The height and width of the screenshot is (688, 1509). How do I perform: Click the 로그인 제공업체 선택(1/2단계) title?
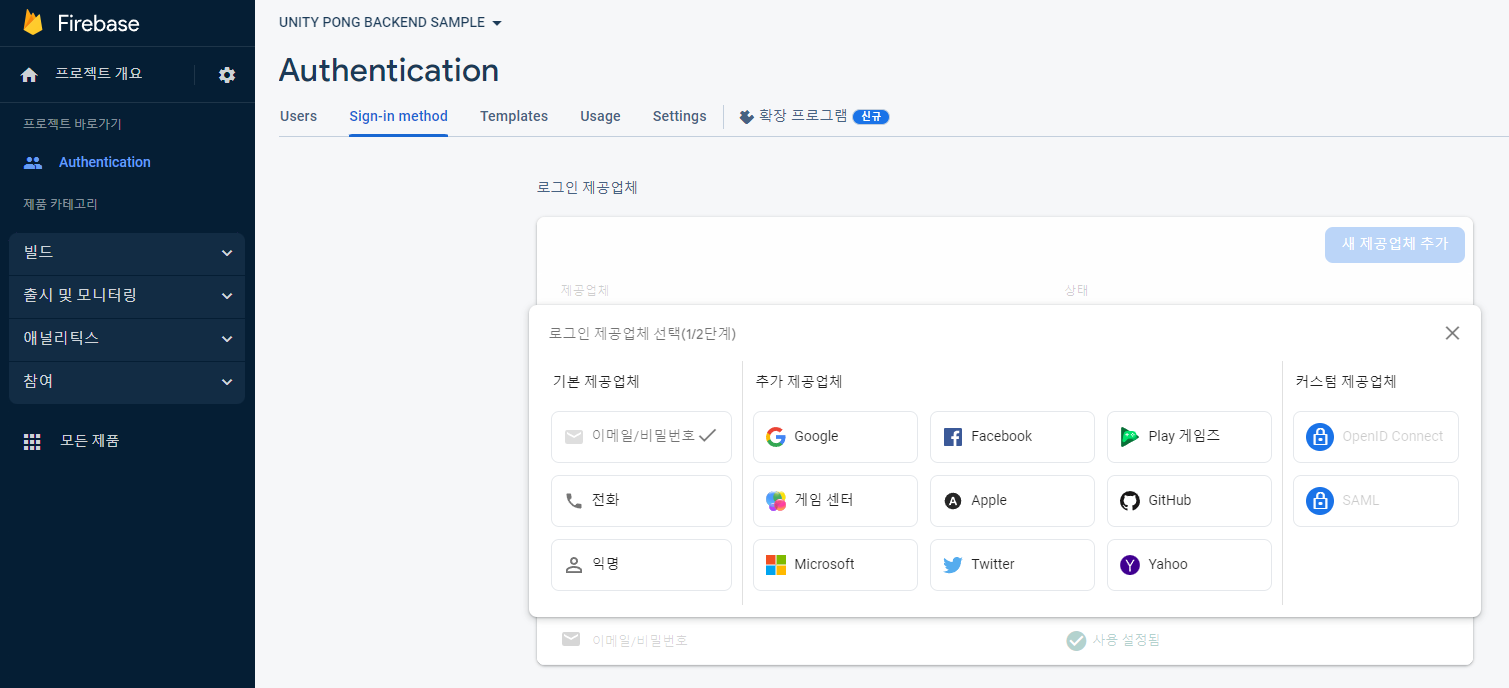click(643, 334)
